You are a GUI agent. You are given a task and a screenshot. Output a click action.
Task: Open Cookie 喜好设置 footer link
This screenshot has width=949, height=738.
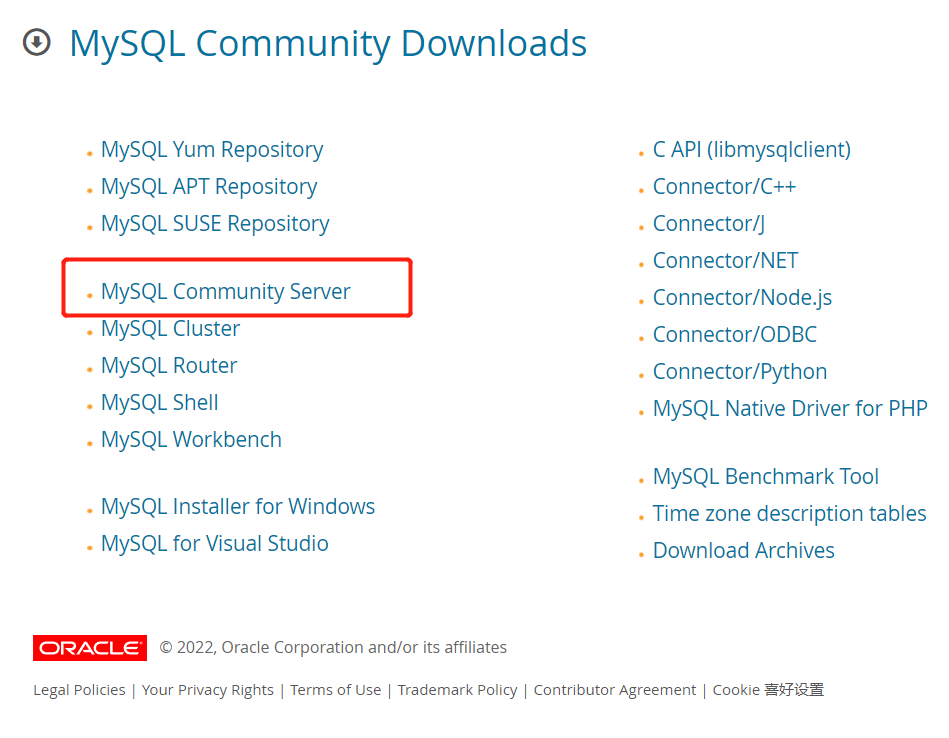[768, 690]
